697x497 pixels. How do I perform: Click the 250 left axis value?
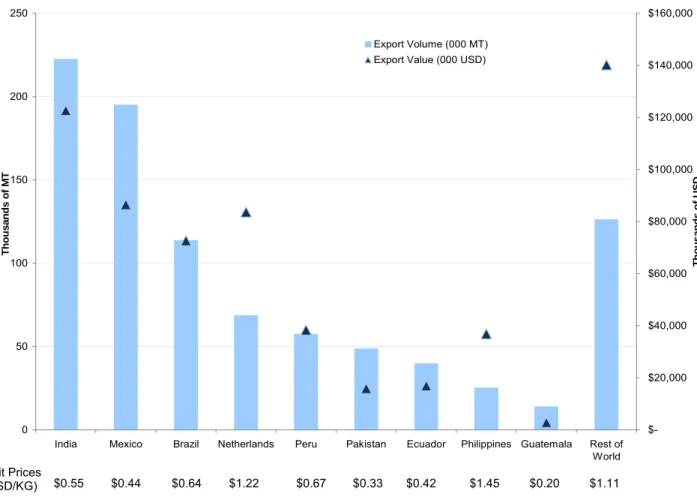(x=19, y=14)
